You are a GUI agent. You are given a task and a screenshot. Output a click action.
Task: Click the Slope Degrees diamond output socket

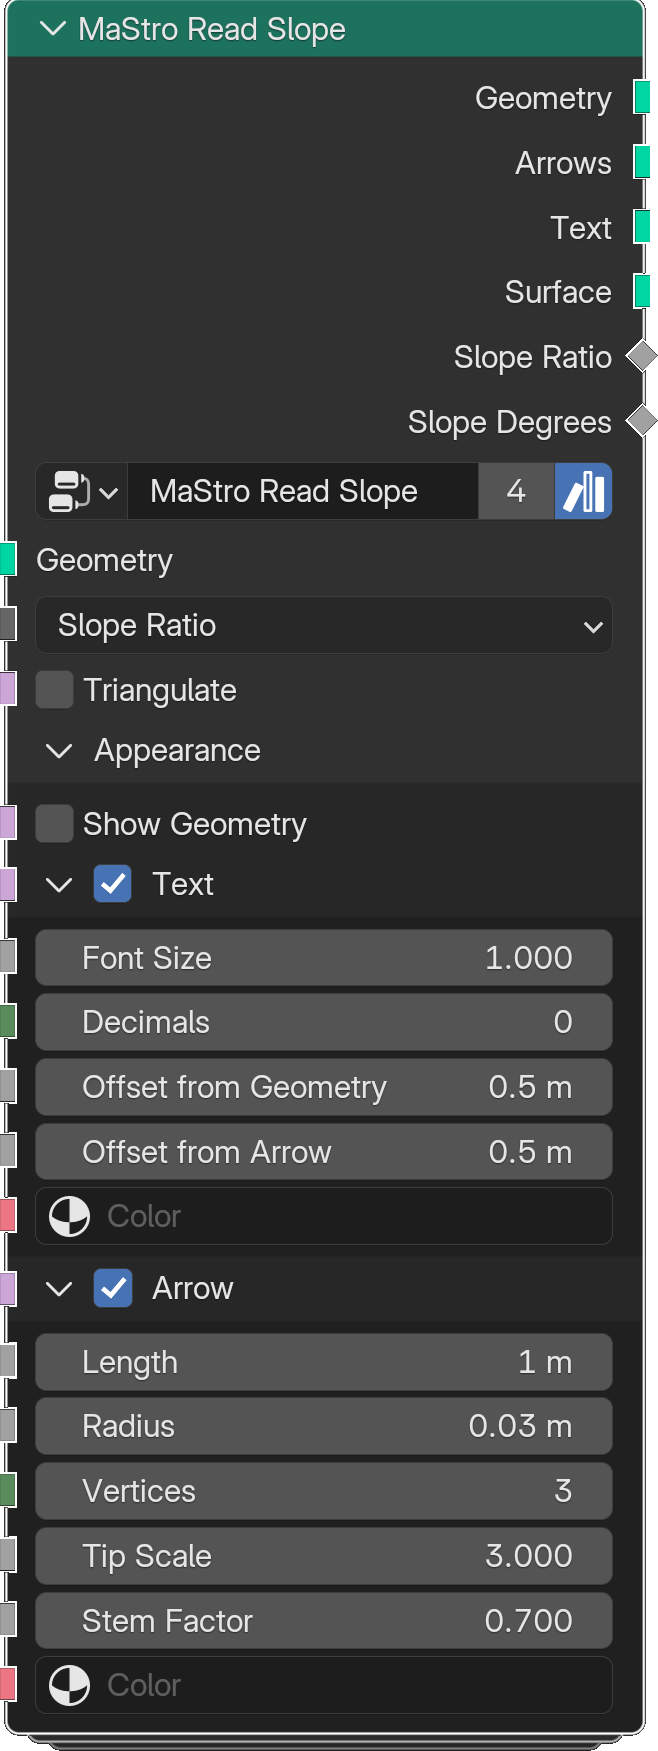[642, 421]
